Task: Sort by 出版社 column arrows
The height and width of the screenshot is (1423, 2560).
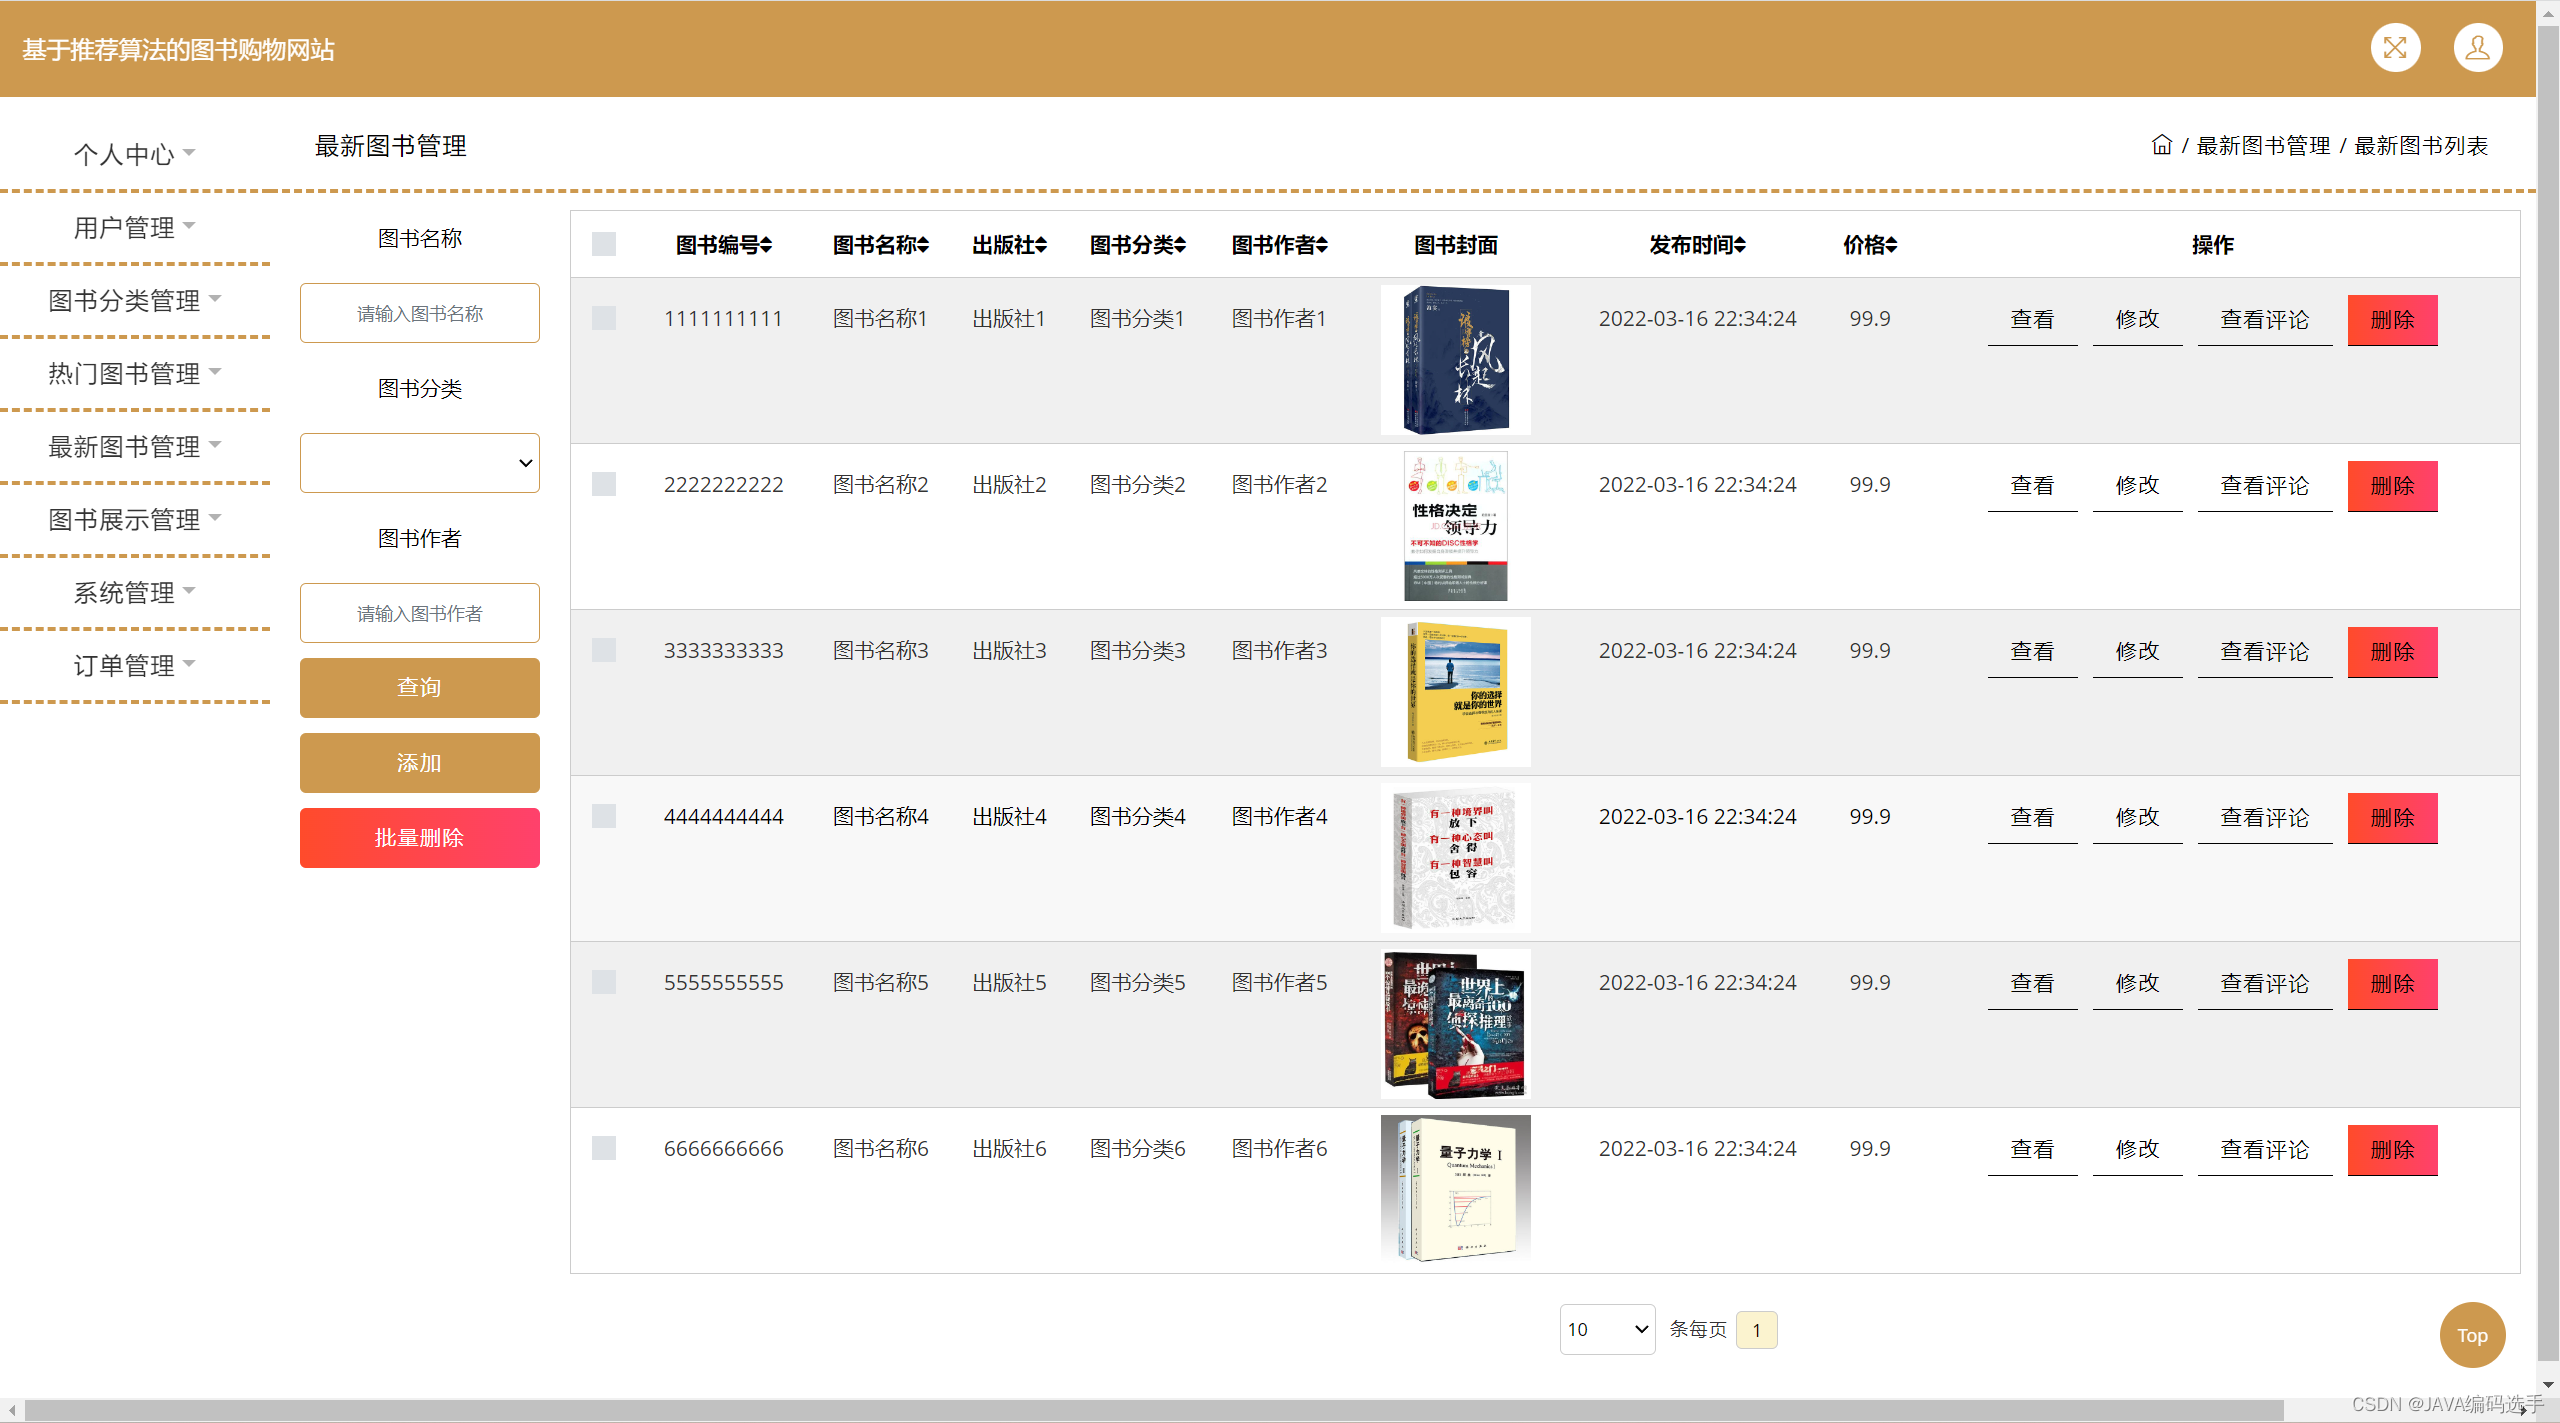Action: point(1041,245)
